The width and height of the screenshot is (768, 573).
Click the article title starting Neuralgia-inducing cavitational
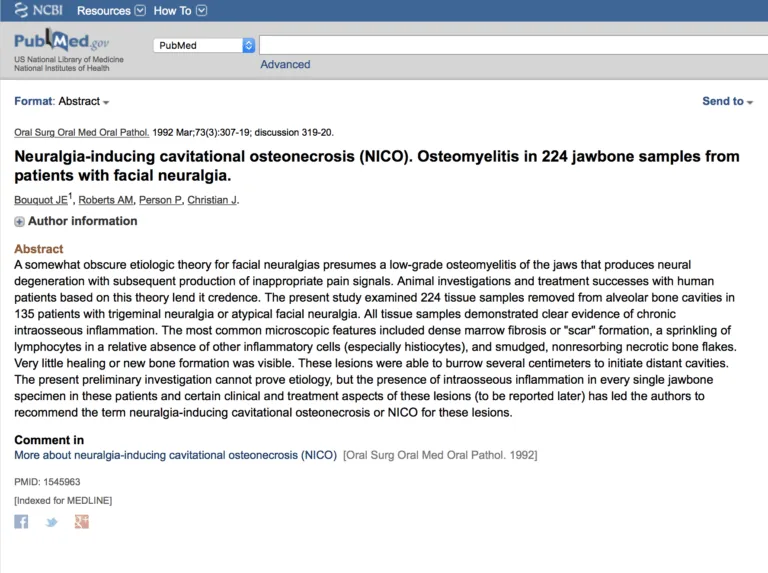pyautogui.click(x=377, y=166)
